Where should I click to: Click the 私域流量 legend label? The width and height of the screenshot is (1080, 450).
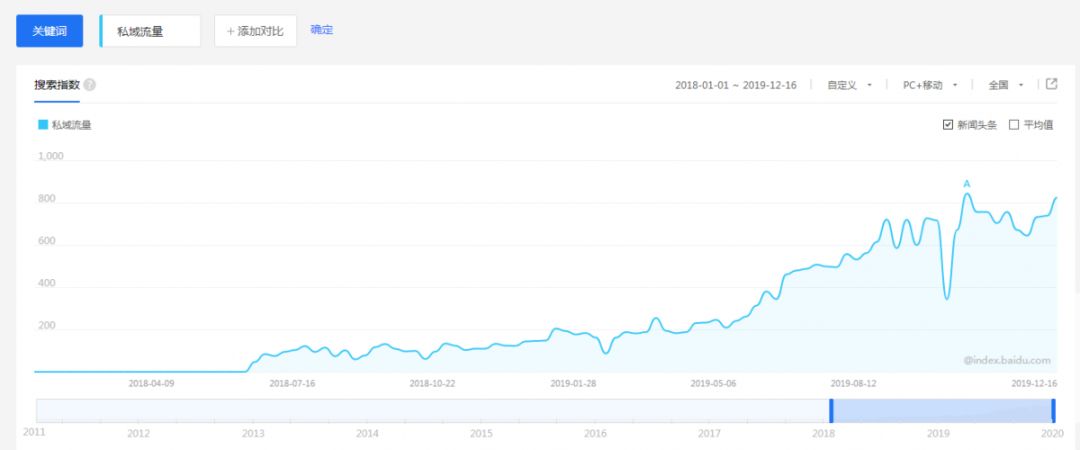pyautogui.click(x=72, y=125)
